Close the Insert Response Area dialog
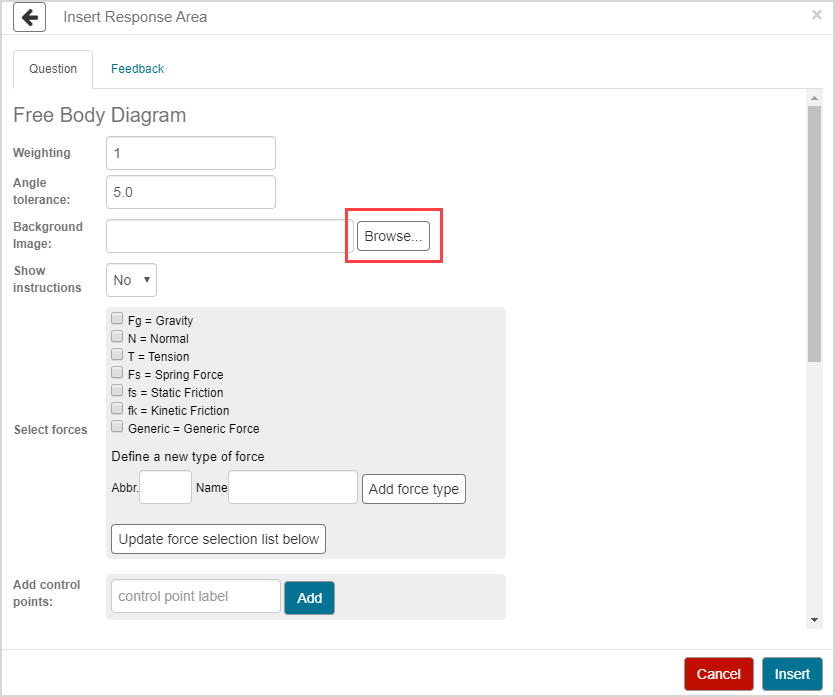835x697 pixels. [816, 15]
